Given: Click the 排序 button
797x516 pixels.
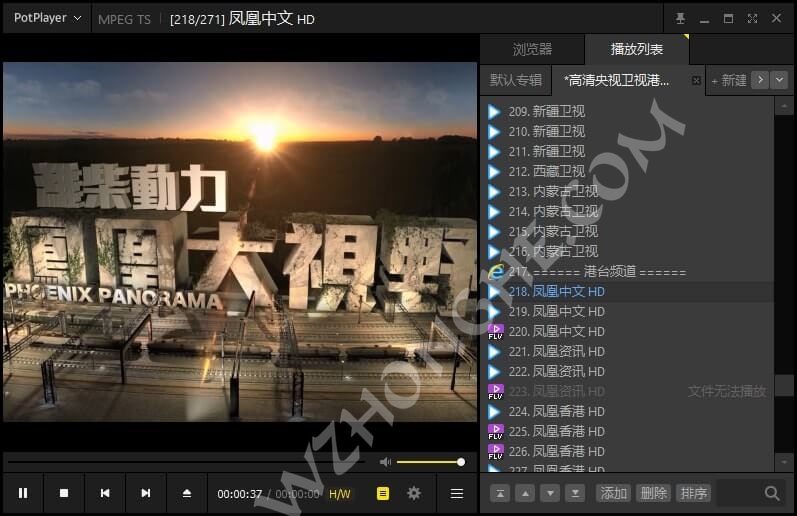Looking at the screenshot, I should point(693,493).
